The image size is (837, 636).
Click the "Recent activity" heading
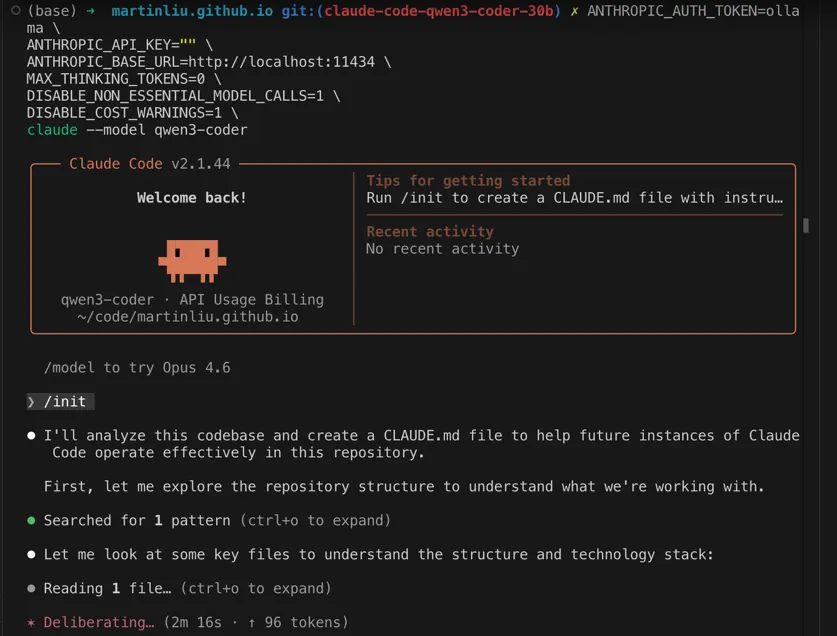pos(430,231)
